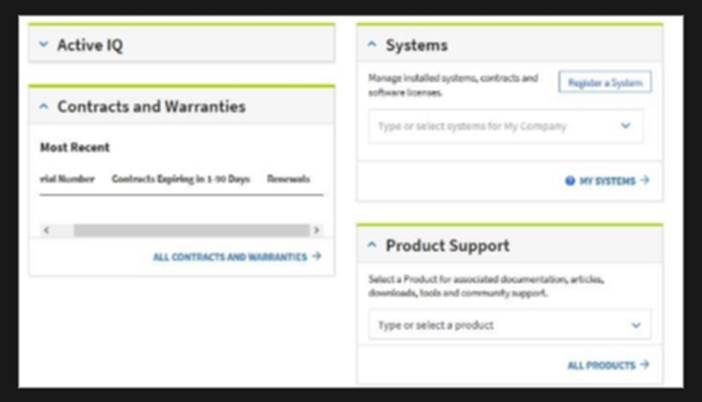Open the product dropdown arrow
This screenshot has width=702, height=402.
pyautogui.click(x=636, y=325)
